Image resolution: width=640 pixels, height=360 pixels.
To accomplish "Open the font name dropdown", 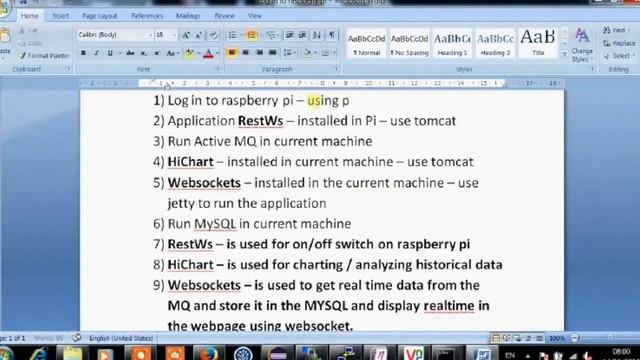I will tap(151, 35).
